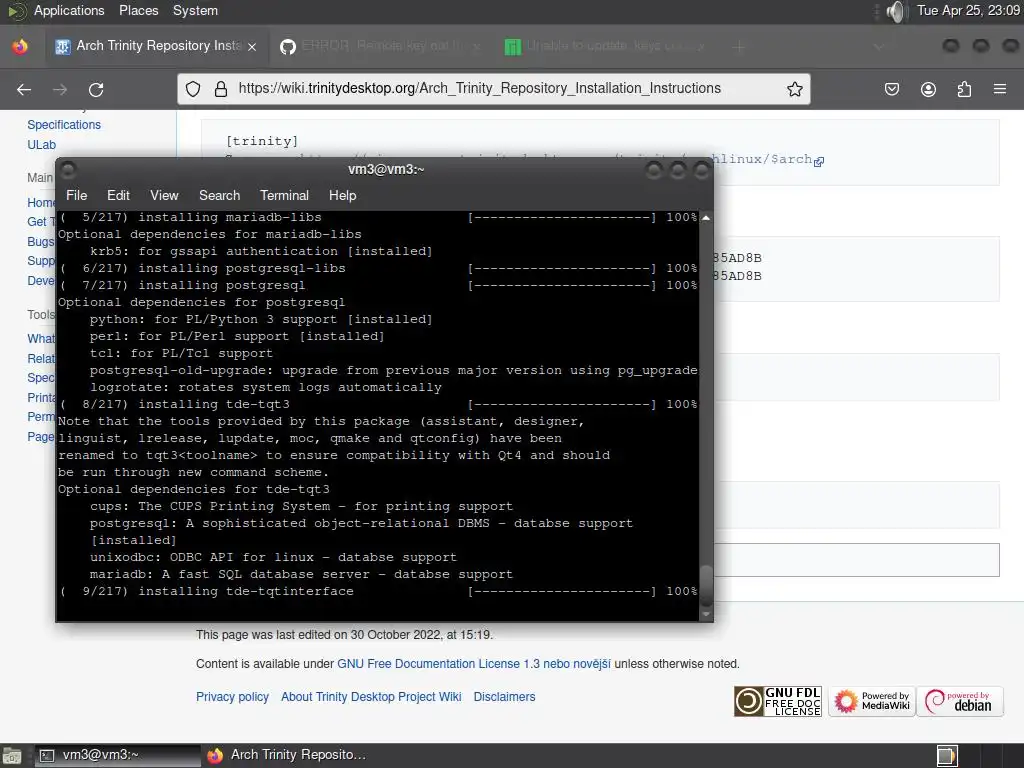Click the clock showing Tue Apr 25
Screen dimensions: 1024x768
pos(968,10)
